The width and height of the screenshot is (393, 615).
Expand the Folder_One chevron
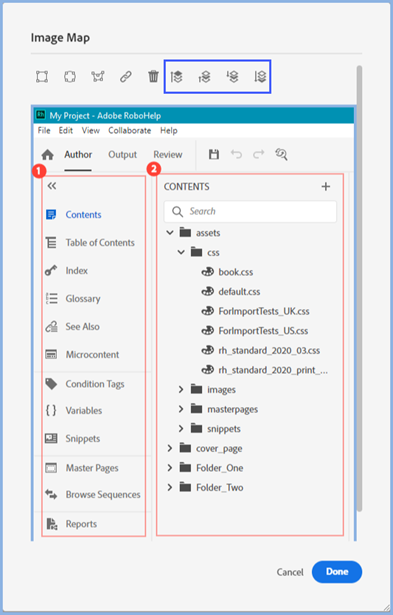pyautogui.click(x=169, y=468)
